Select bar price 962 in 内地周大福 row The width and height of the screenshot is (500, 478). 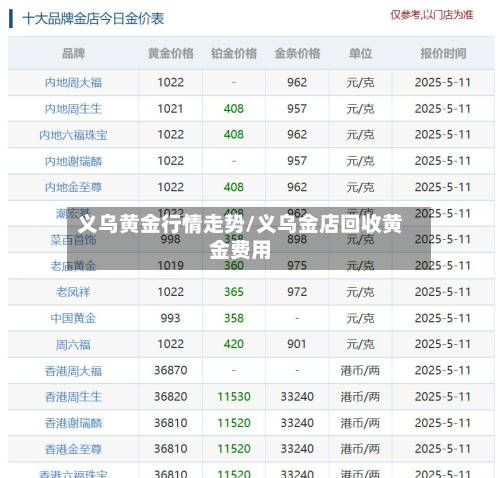(x=297, y=82)
